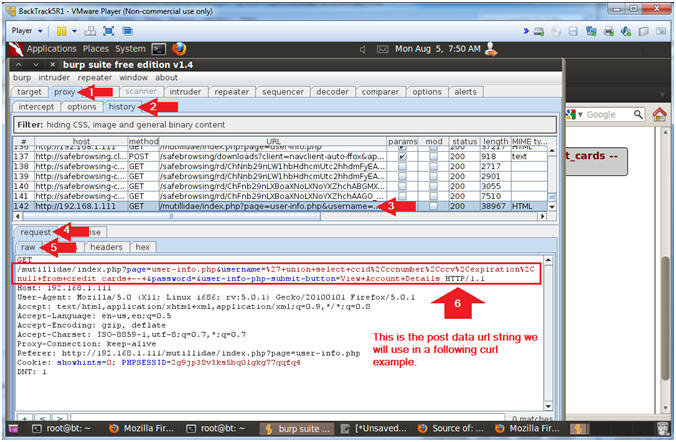Toggle params checkbox for row 139
This screenshot has width=676, height=442.
(402, 176)
